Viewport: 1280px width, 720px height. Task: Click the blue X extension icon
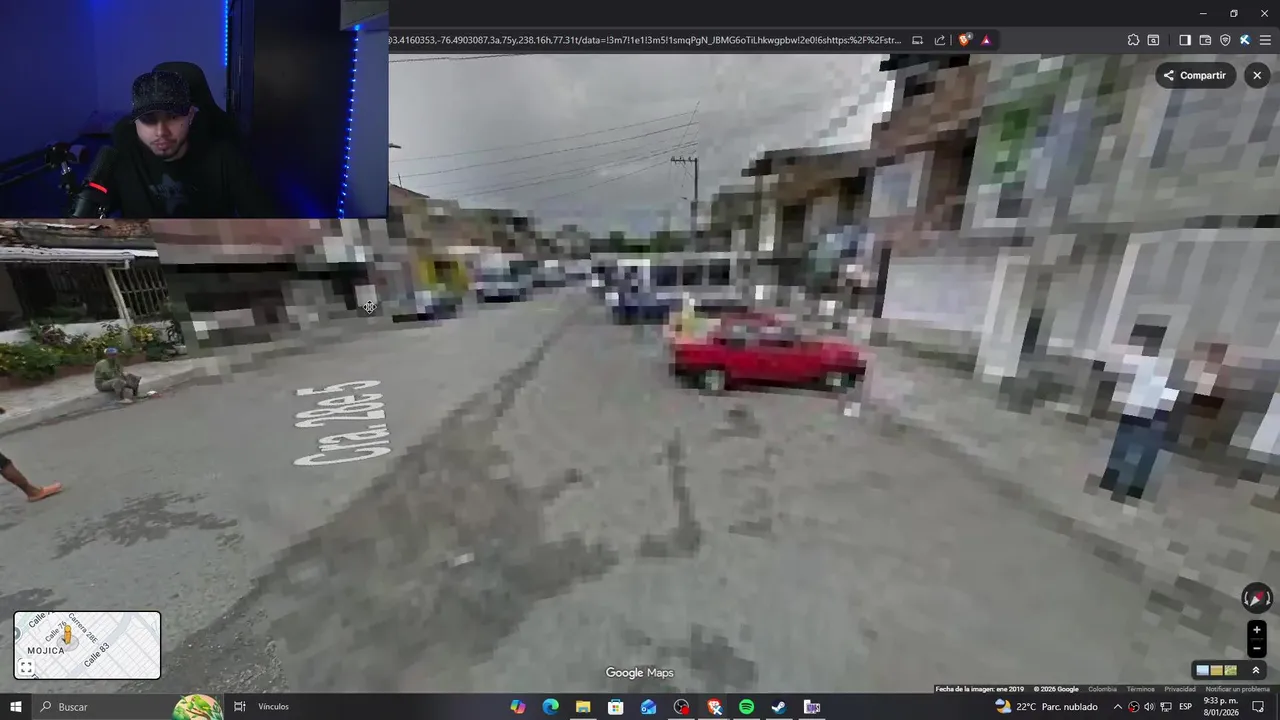point(1245,40)
